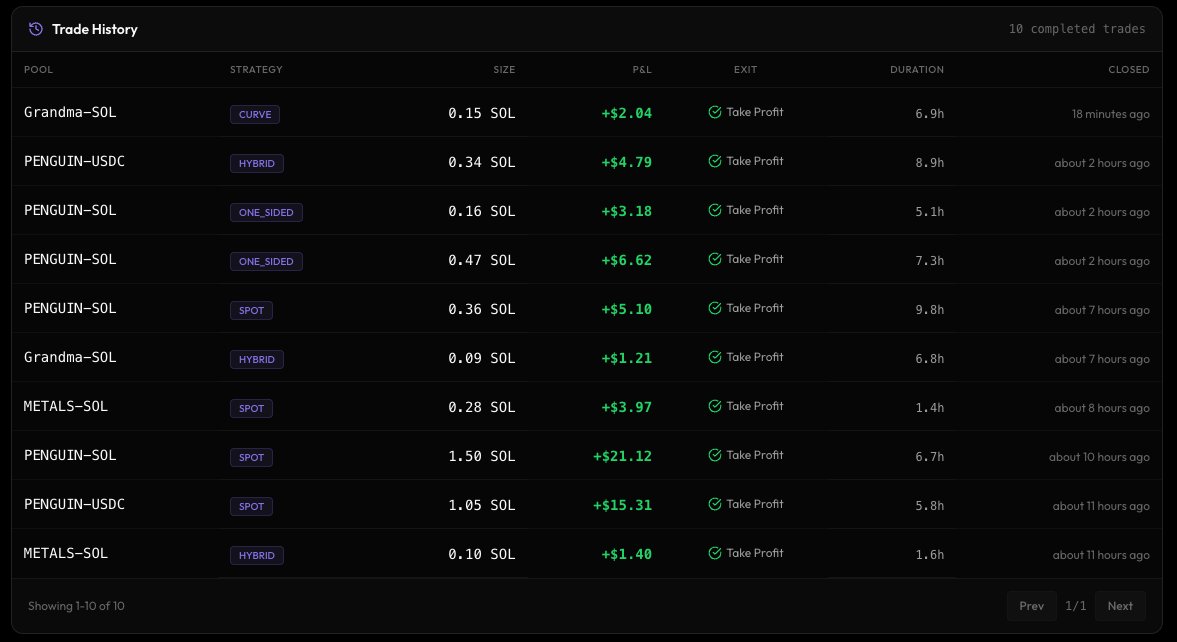Select the METALS-SOL pool with SPOT strategy
The width and height of the screenshot is (1177, 642).
65,406
